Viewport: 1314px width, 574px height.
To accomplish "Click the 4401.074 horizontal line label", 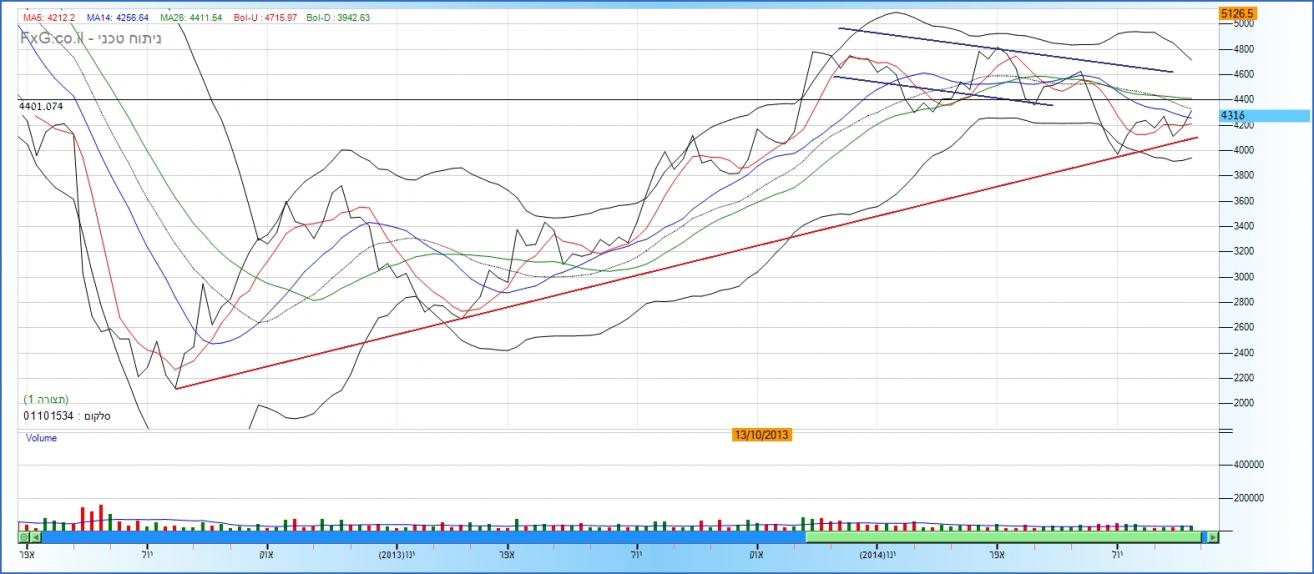I will [41, 105].
